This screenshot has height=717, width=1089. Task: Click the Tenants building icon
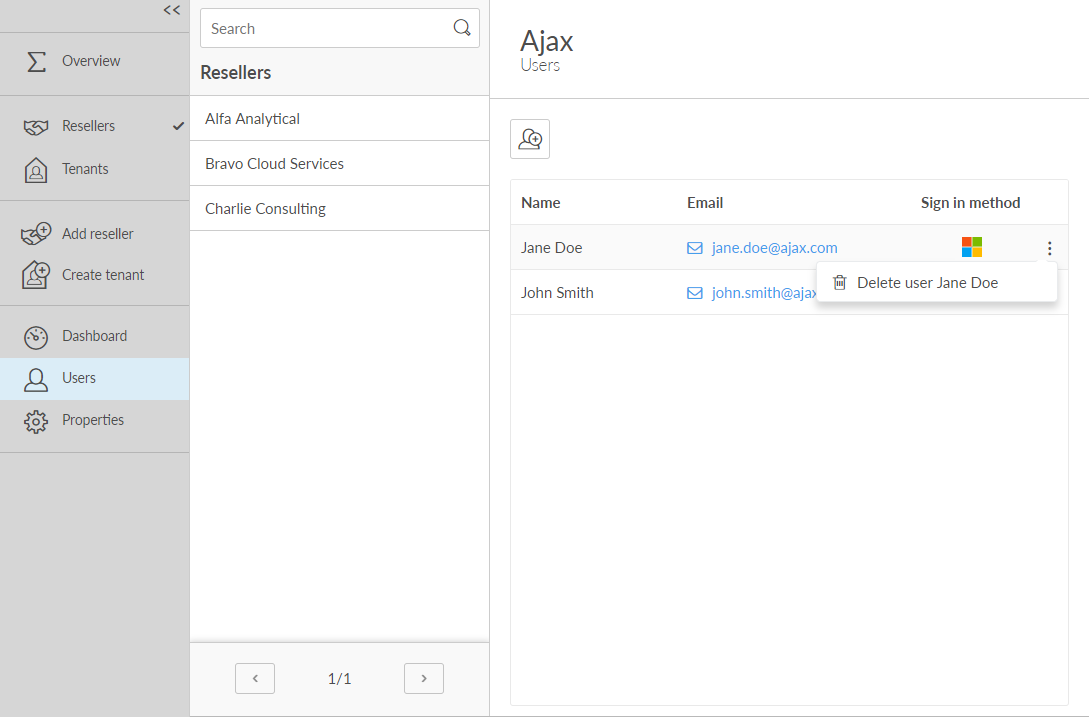point(36,170)
